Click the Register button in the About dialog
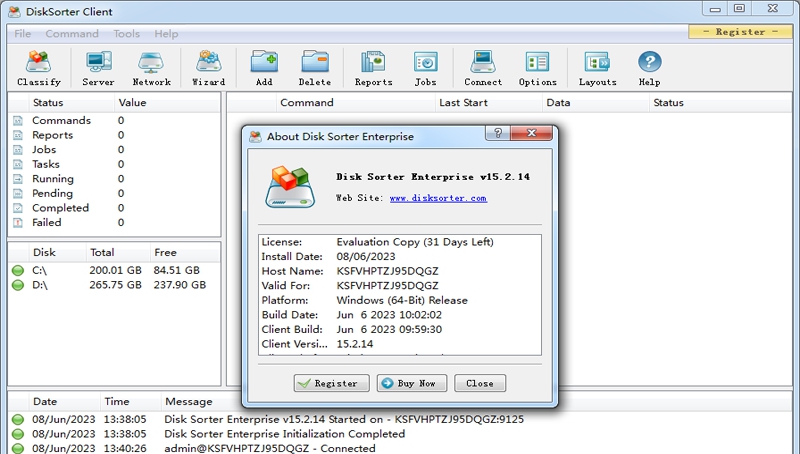The height and width of the screenshot is (454, 800). 332,383
